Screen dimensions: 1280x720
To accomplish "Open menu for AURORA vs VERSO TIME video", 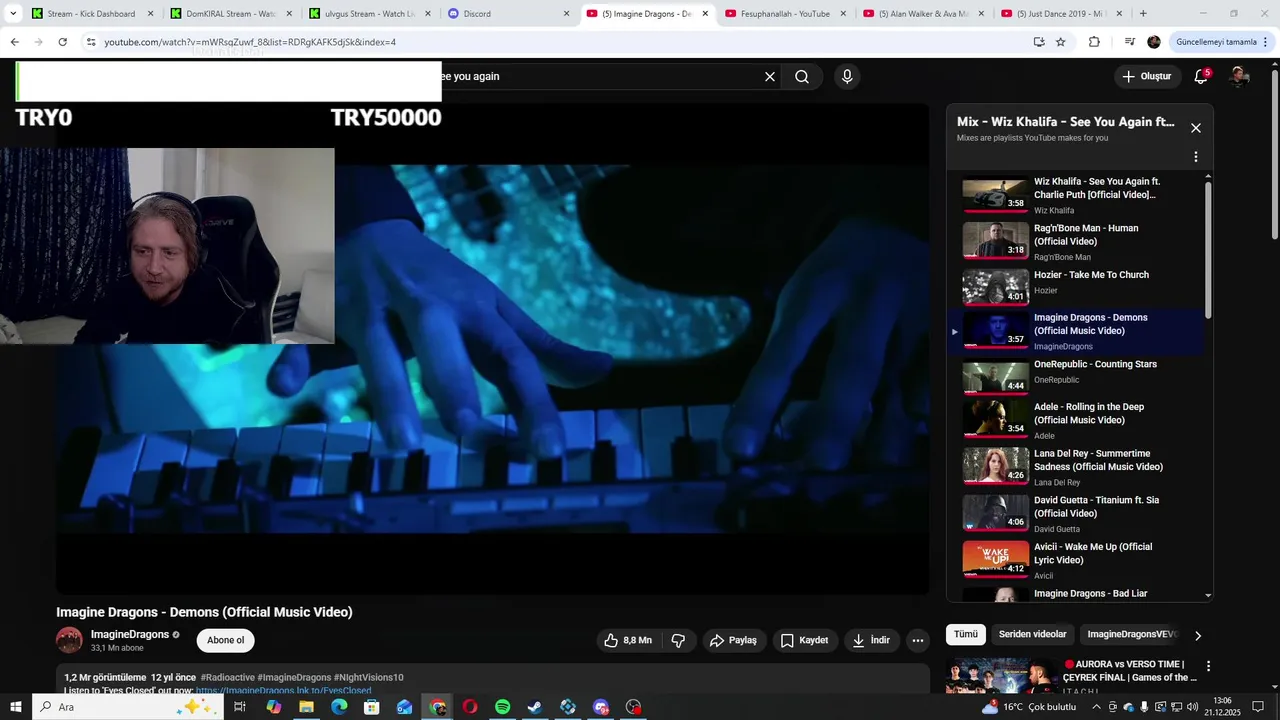I will coord(1208,666).
